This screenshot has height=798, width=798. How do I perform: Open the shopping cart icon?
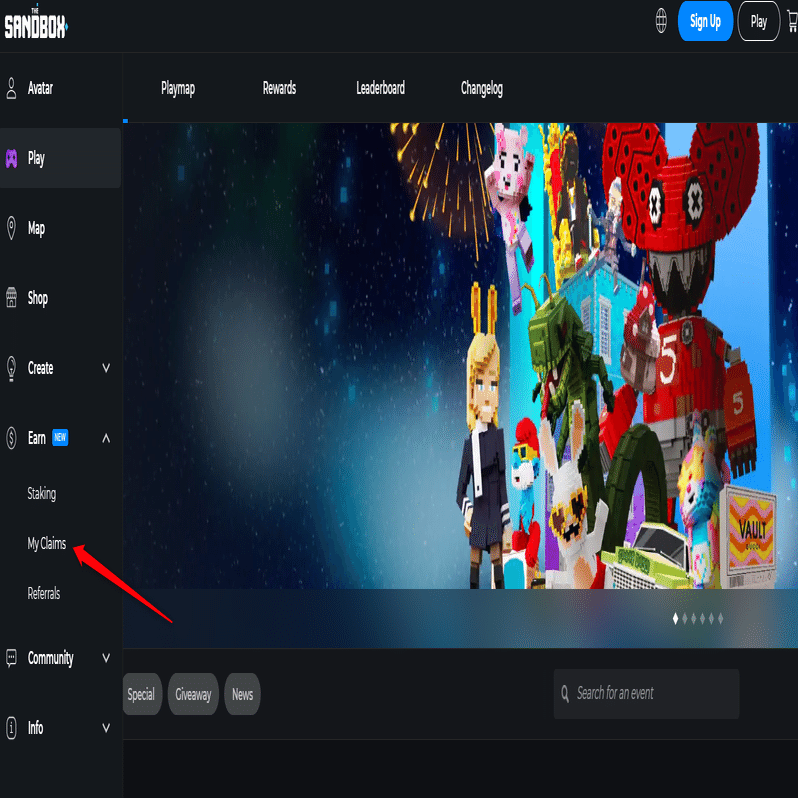792,21
